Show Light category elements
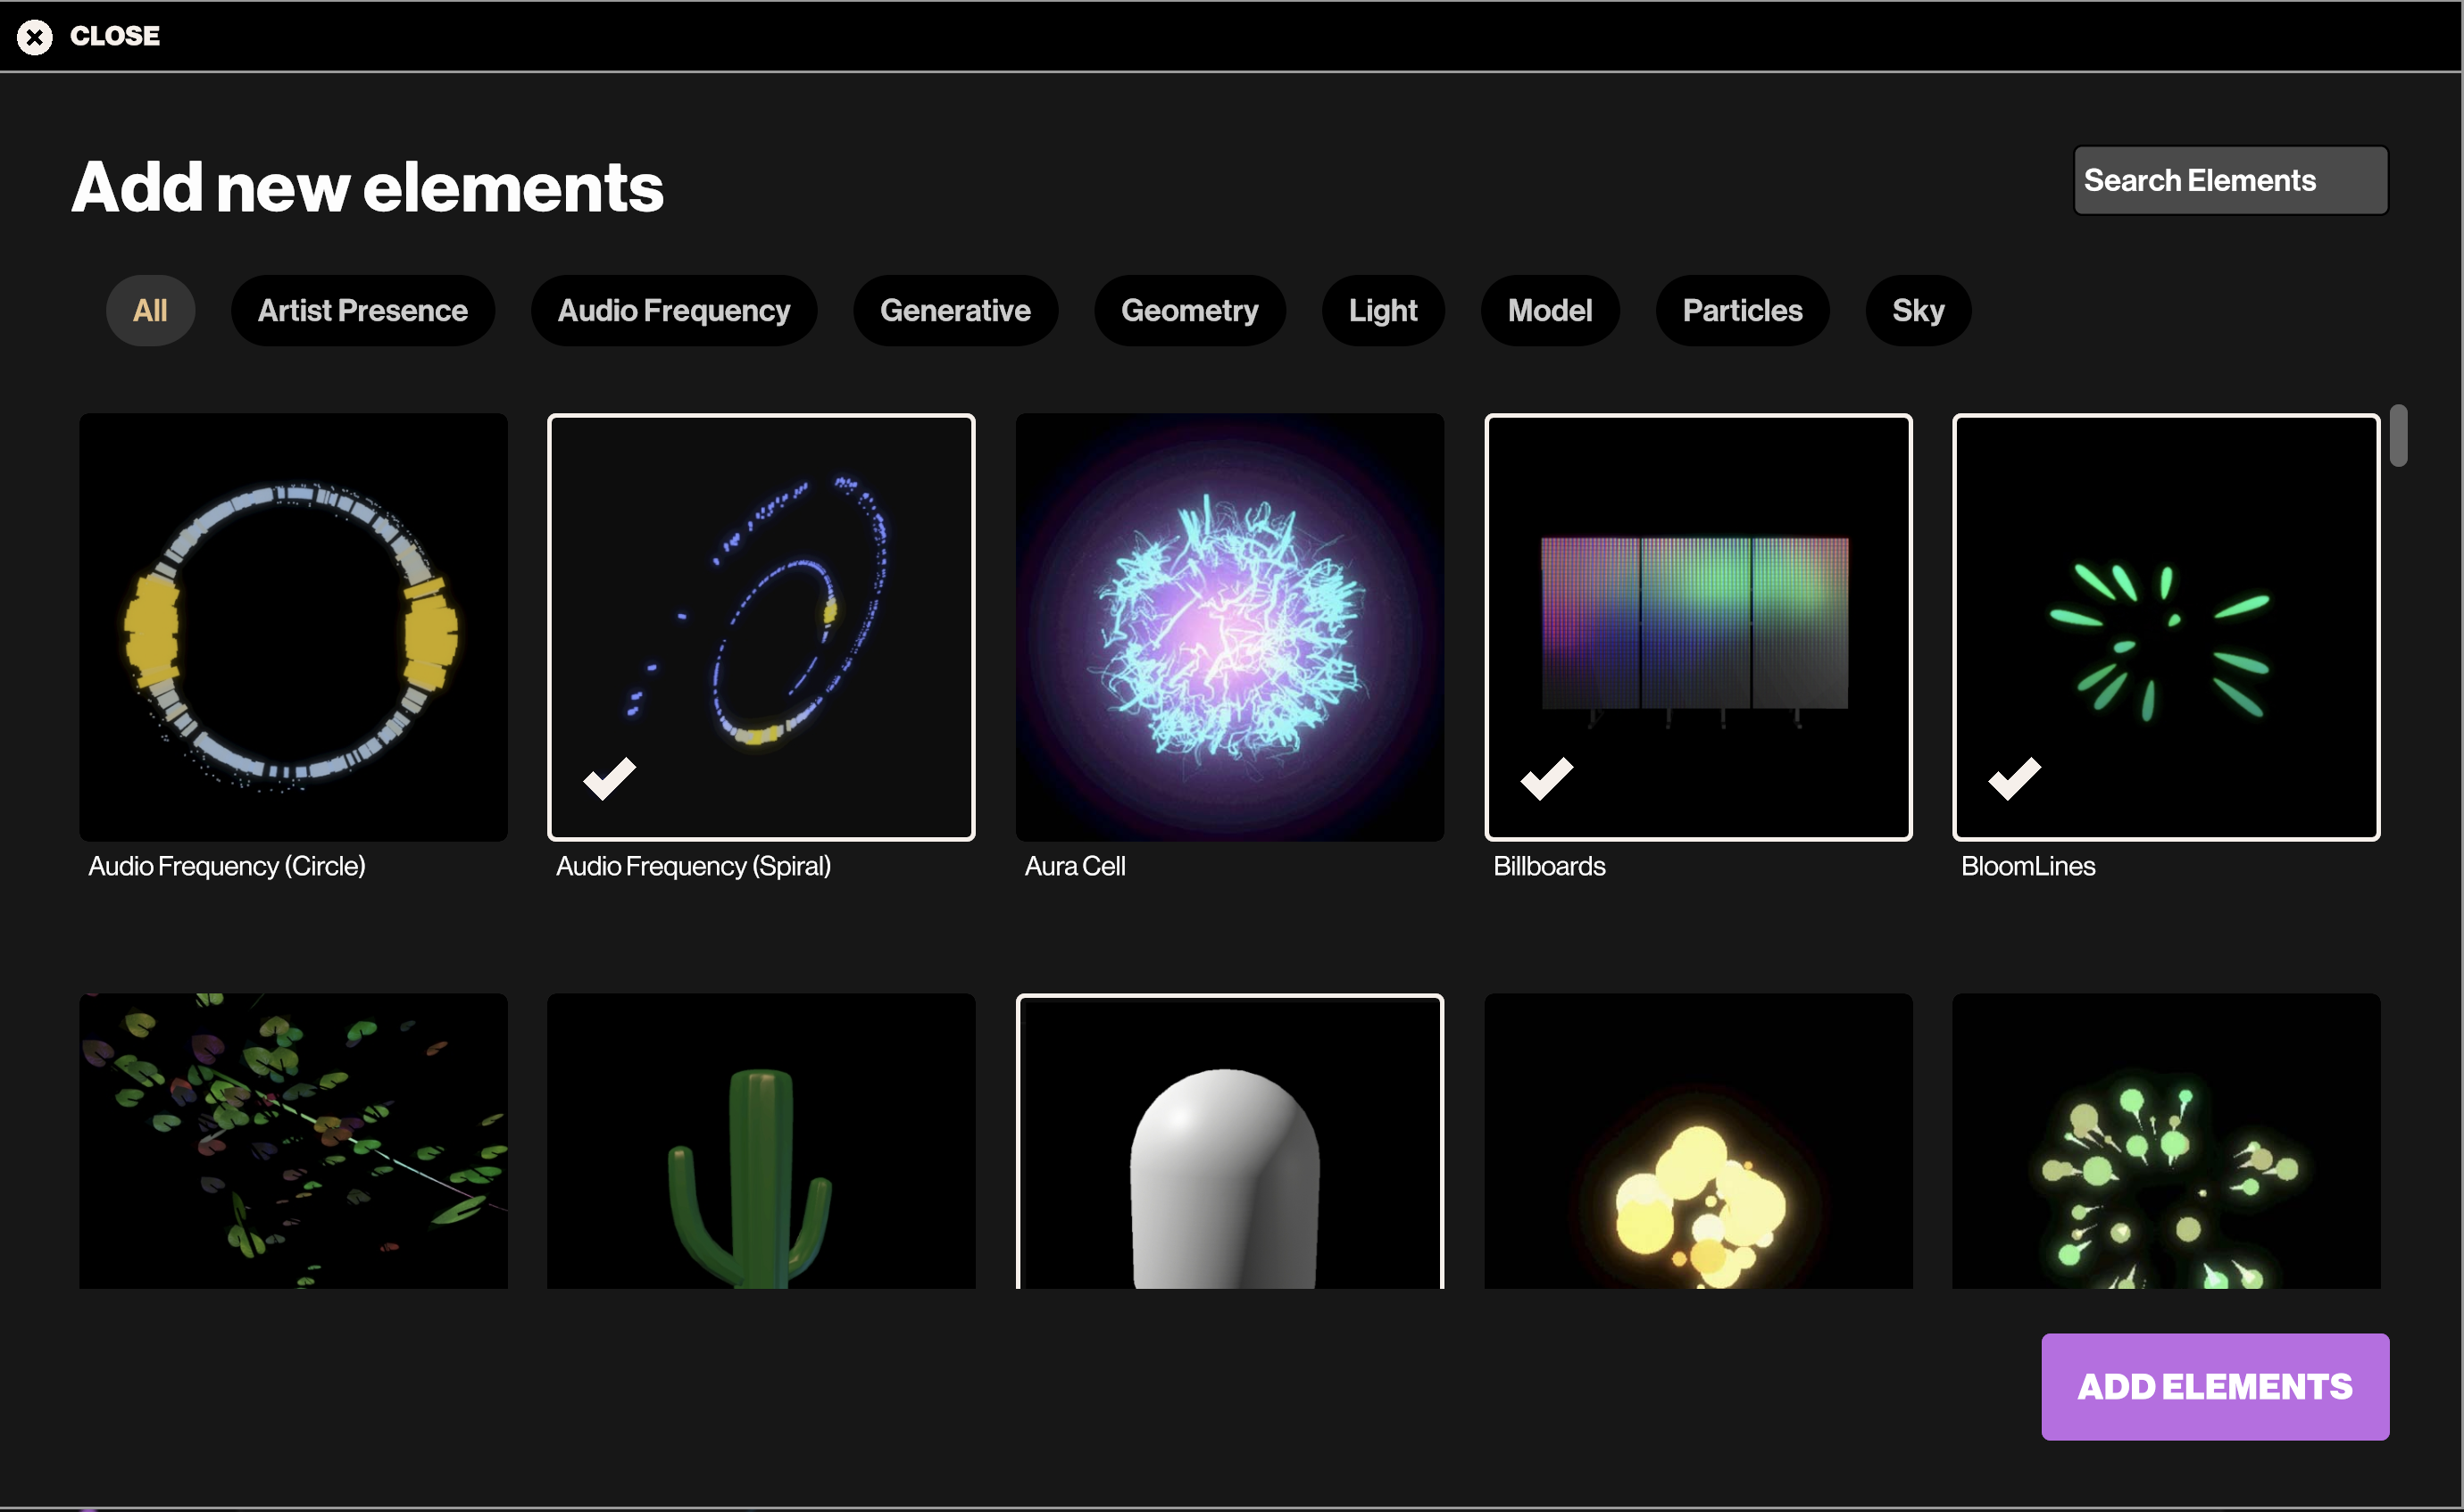Screen dimensions: 2464x1512 coord(1382,310)
